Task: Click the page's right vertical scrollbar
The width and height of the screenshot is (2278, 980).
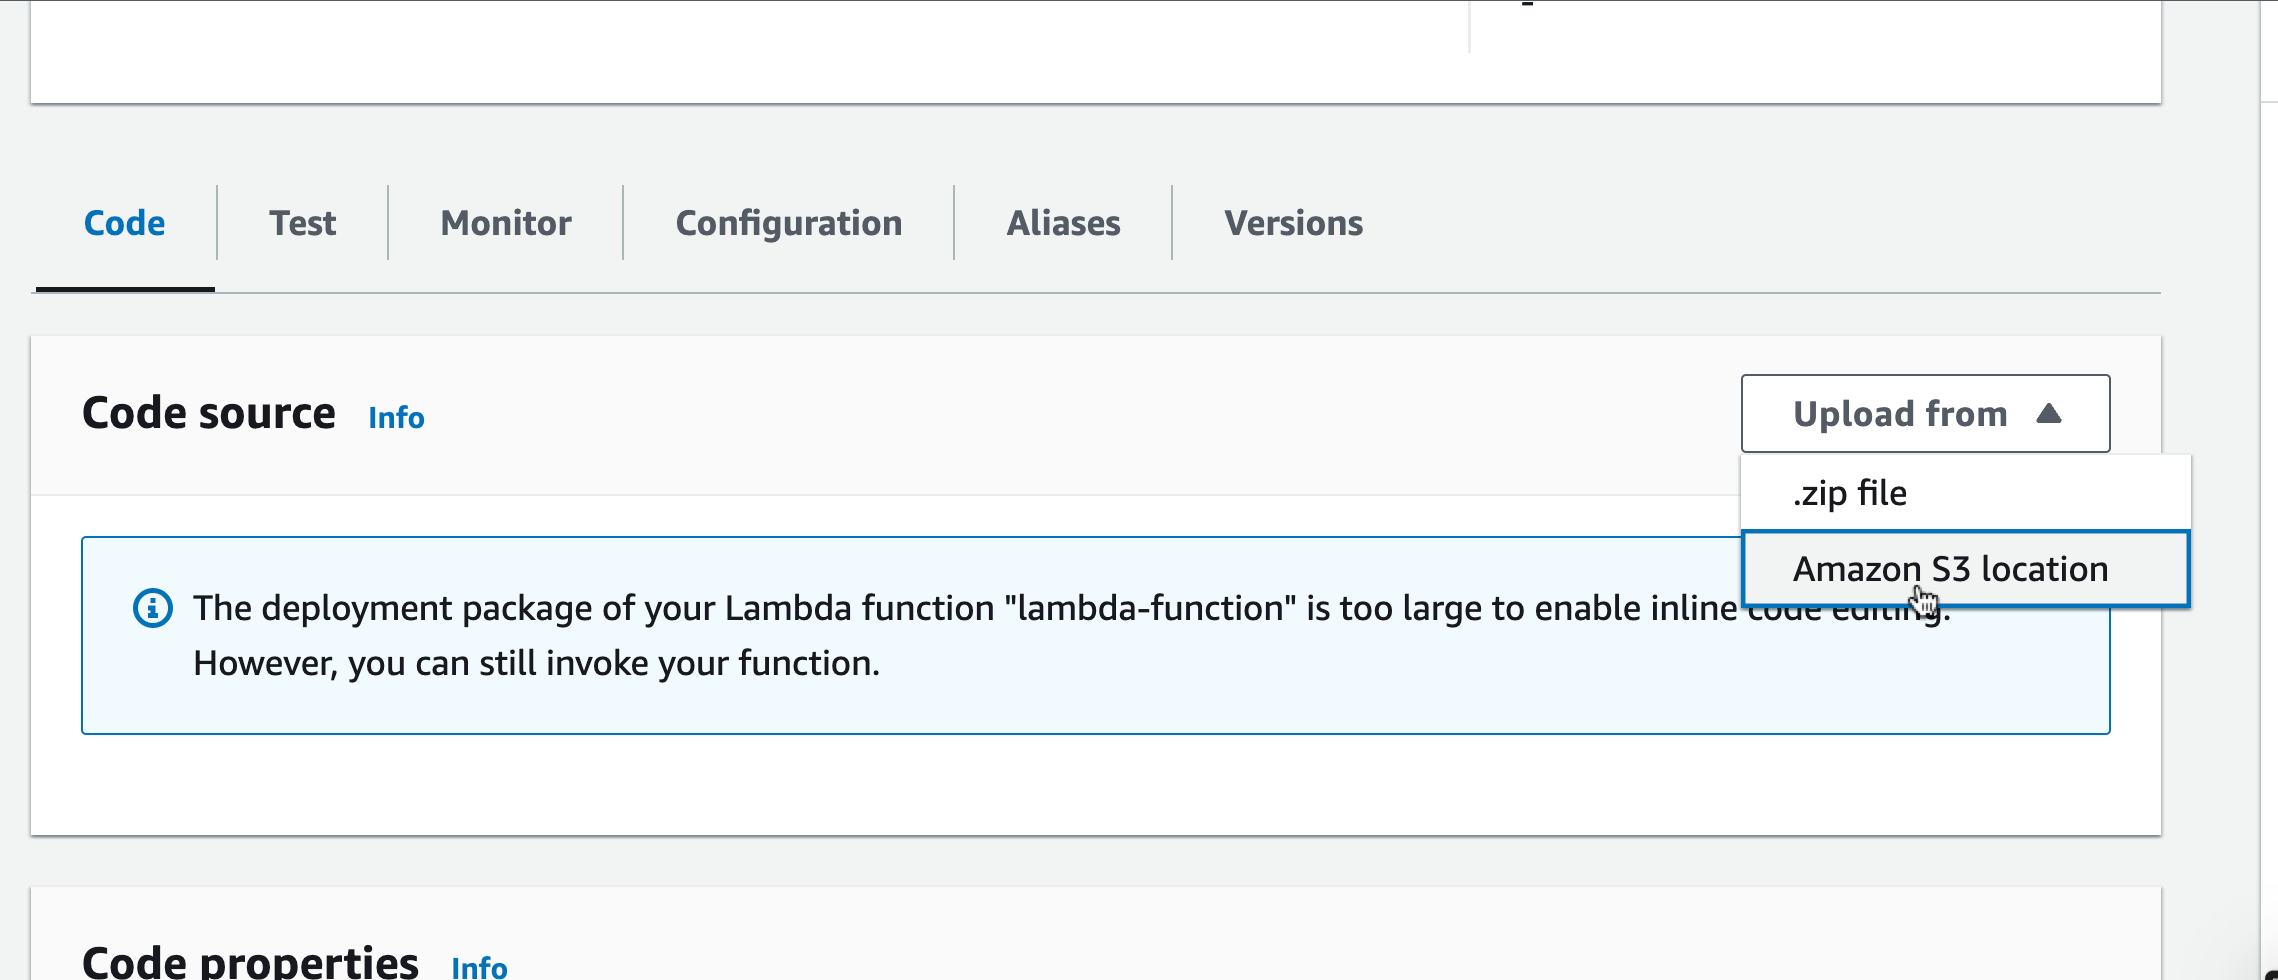Action: click(2268, 500)
